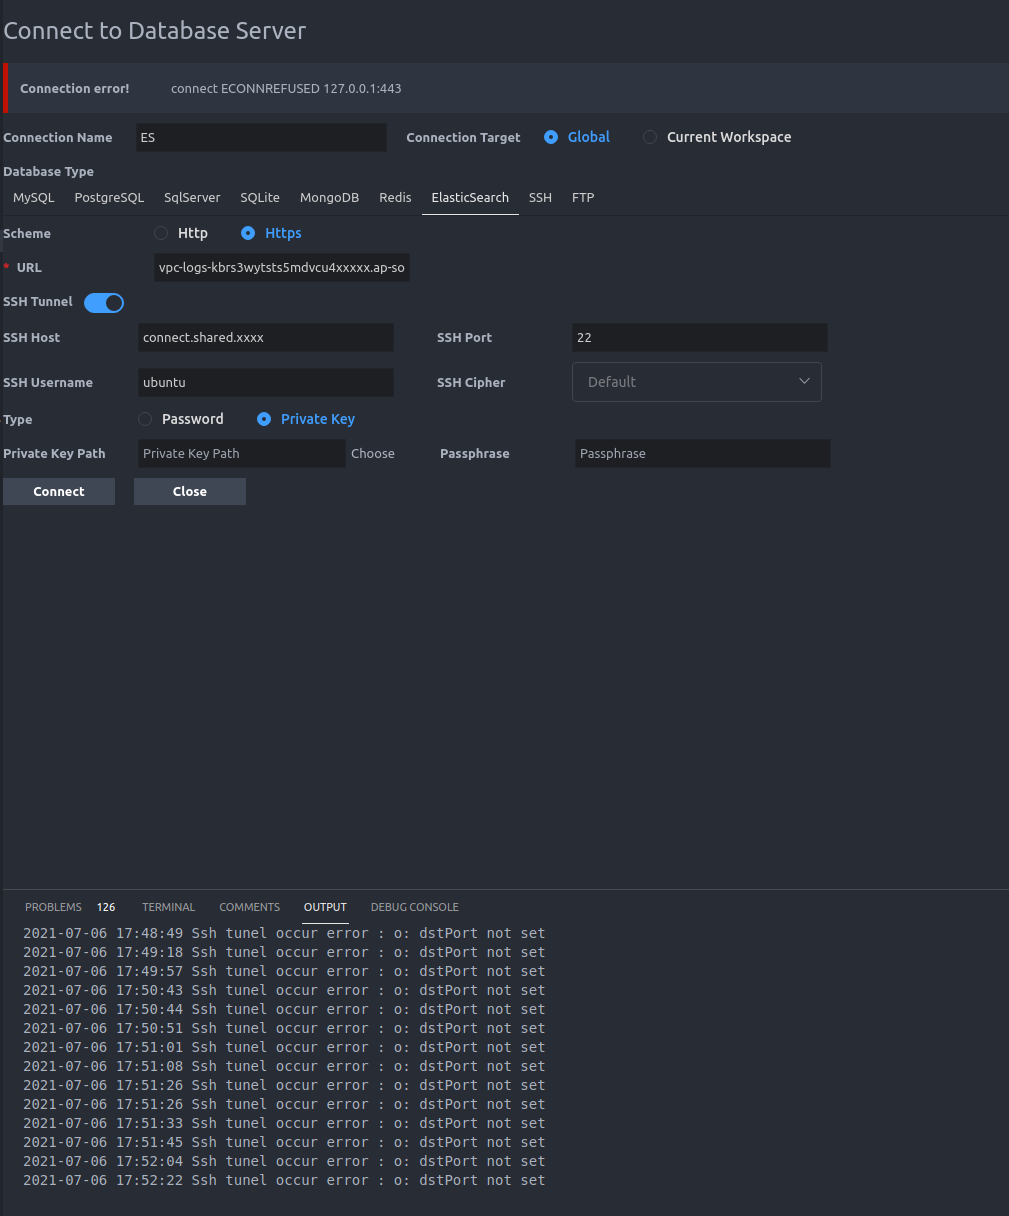Click the SSH Host input field

click(265, 337)
